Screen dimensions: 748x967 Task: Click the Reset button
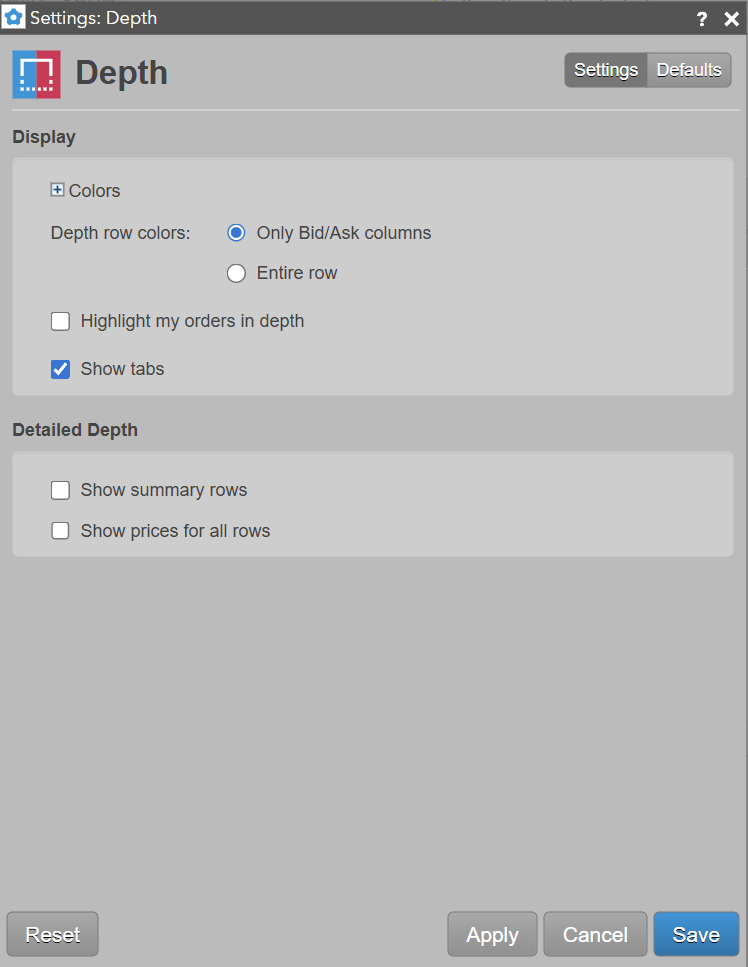(52, 934)
